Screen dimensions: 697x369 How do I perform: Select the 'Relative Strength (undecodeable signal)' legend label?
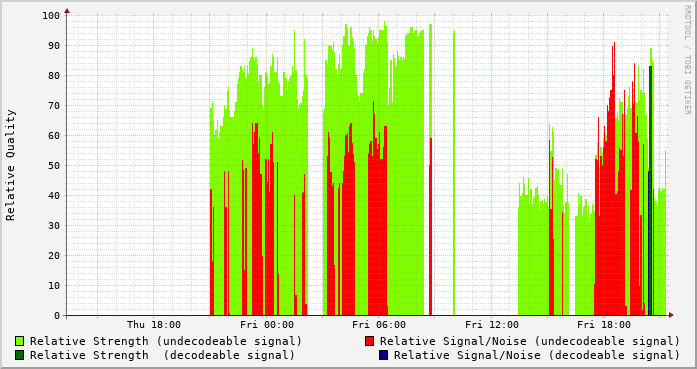coord(166,341)
